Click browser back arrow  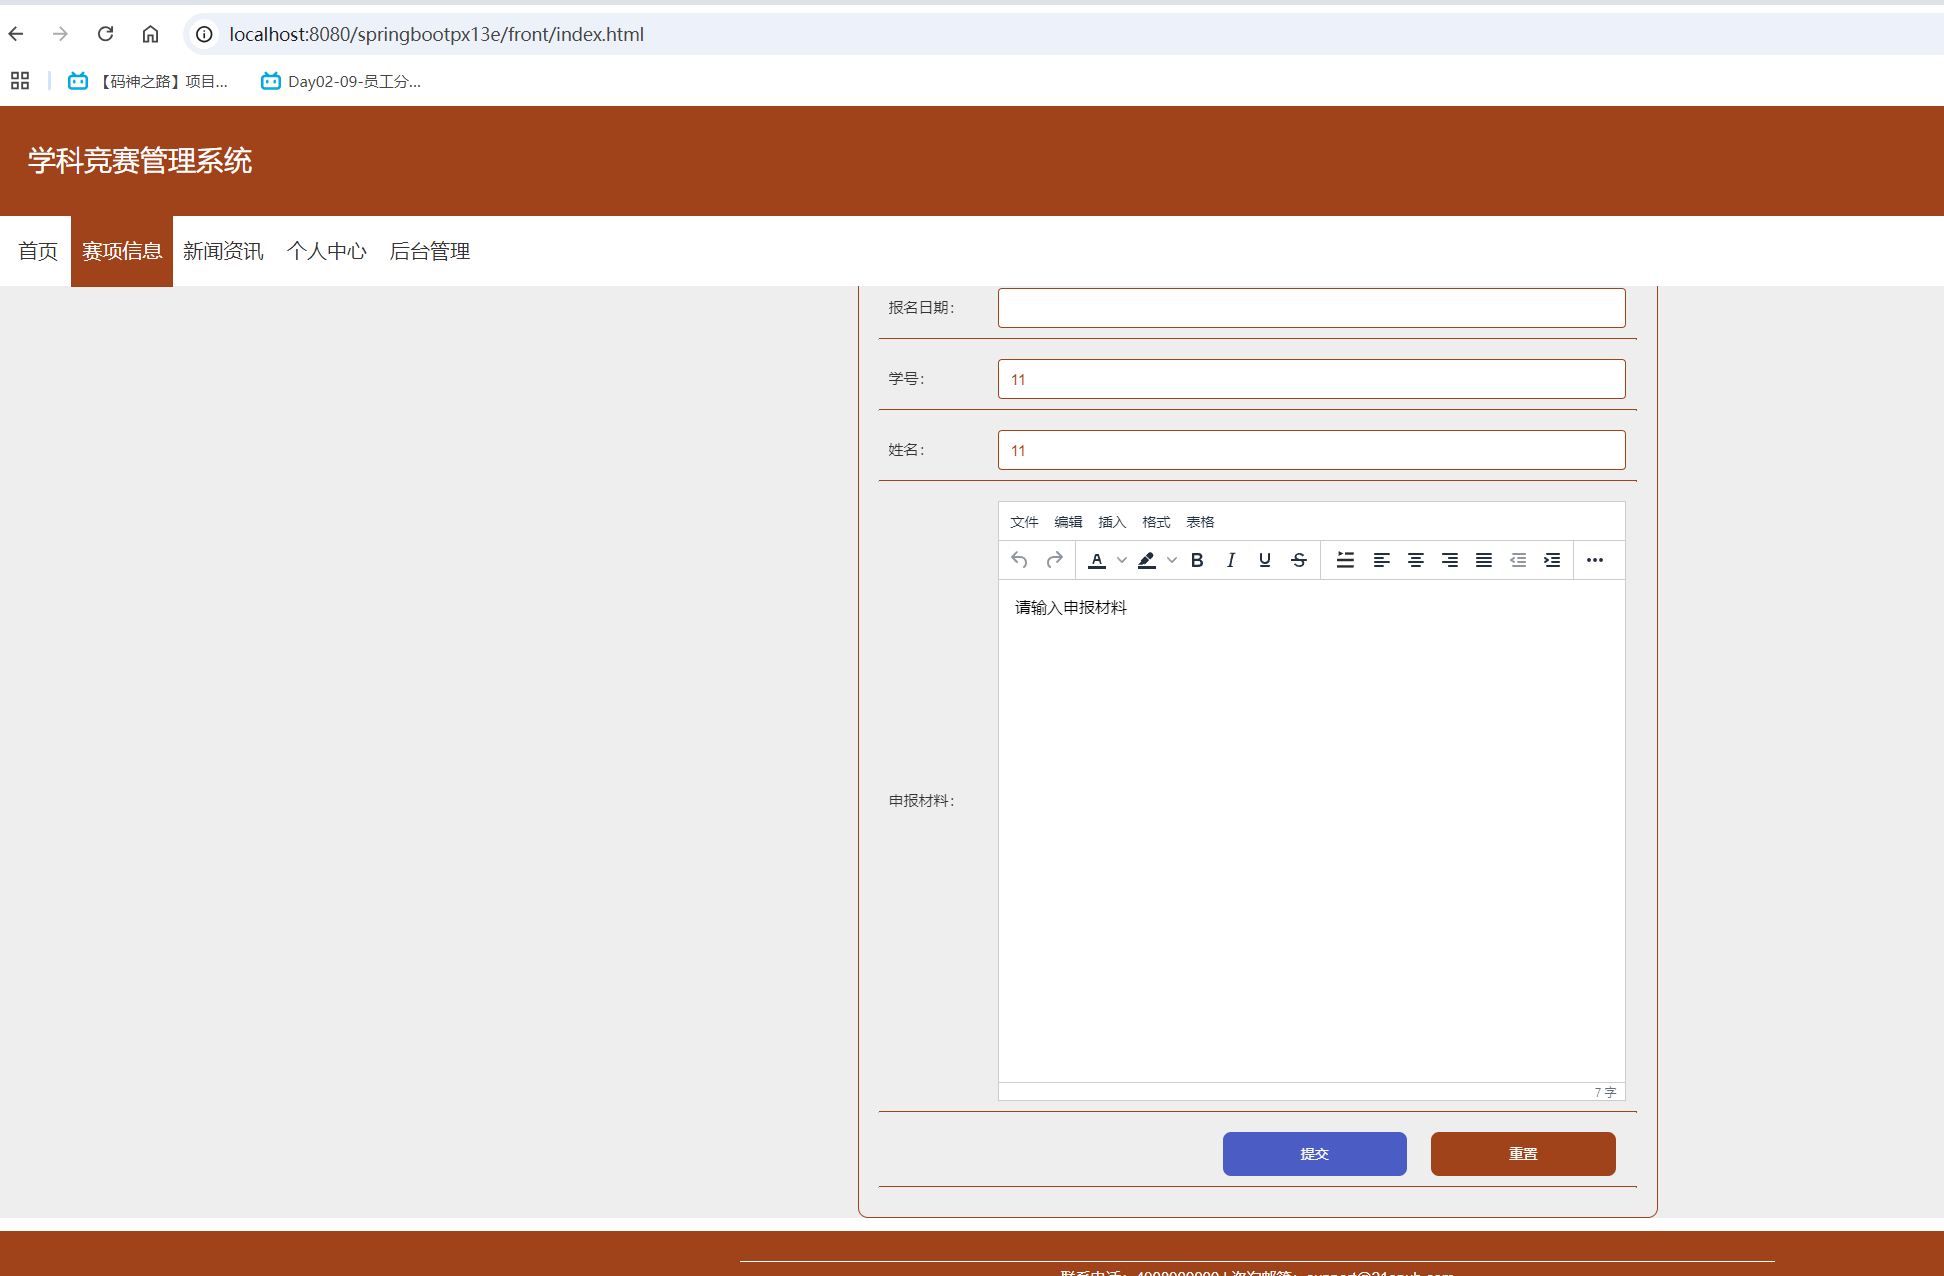[17, 34]
